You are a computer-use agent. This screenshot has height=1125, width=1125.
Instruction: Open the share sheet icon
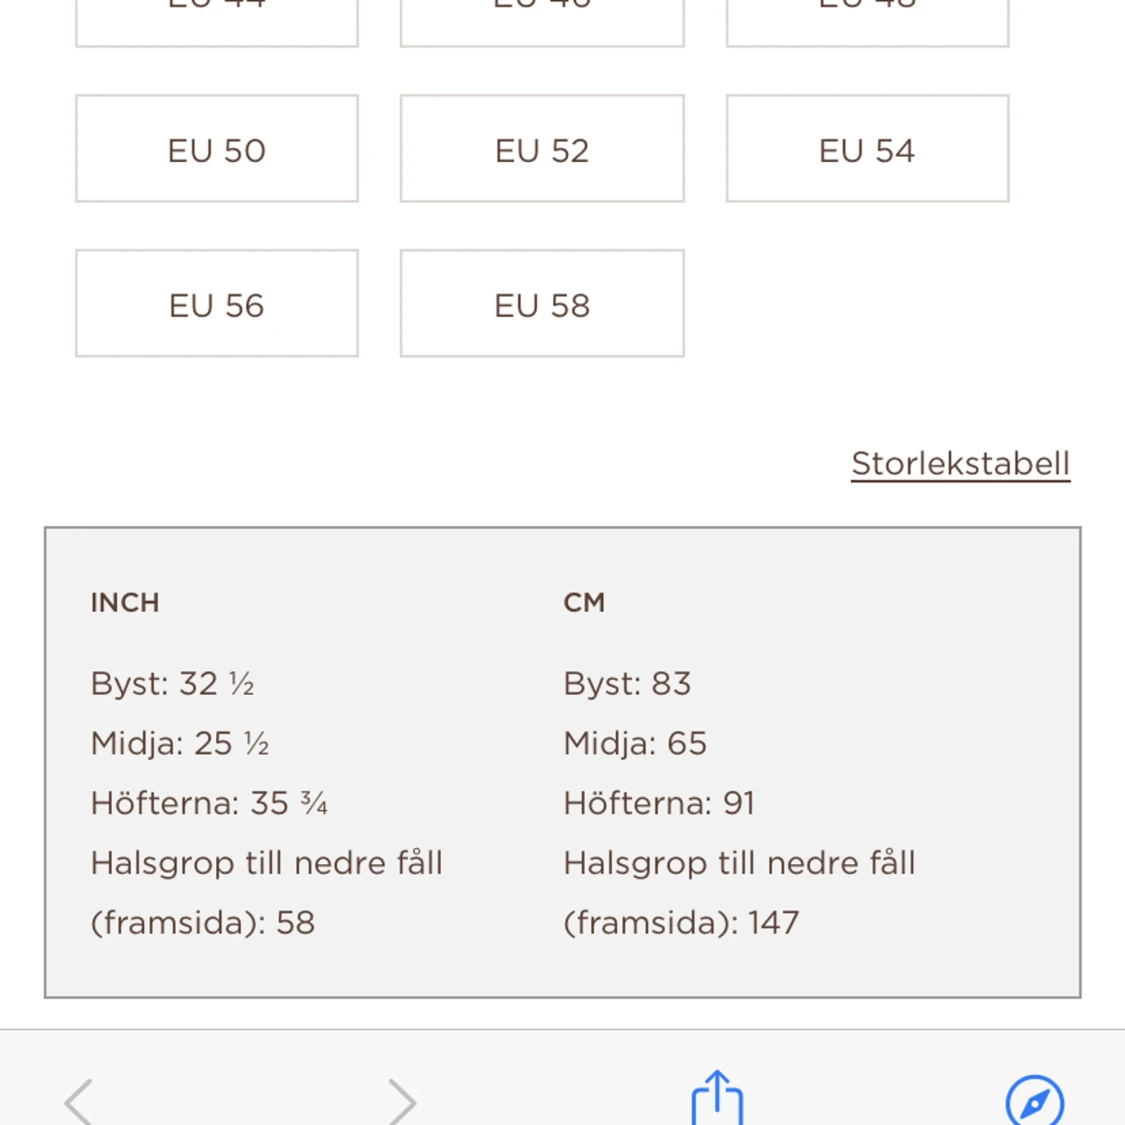tap(717, 1098)
